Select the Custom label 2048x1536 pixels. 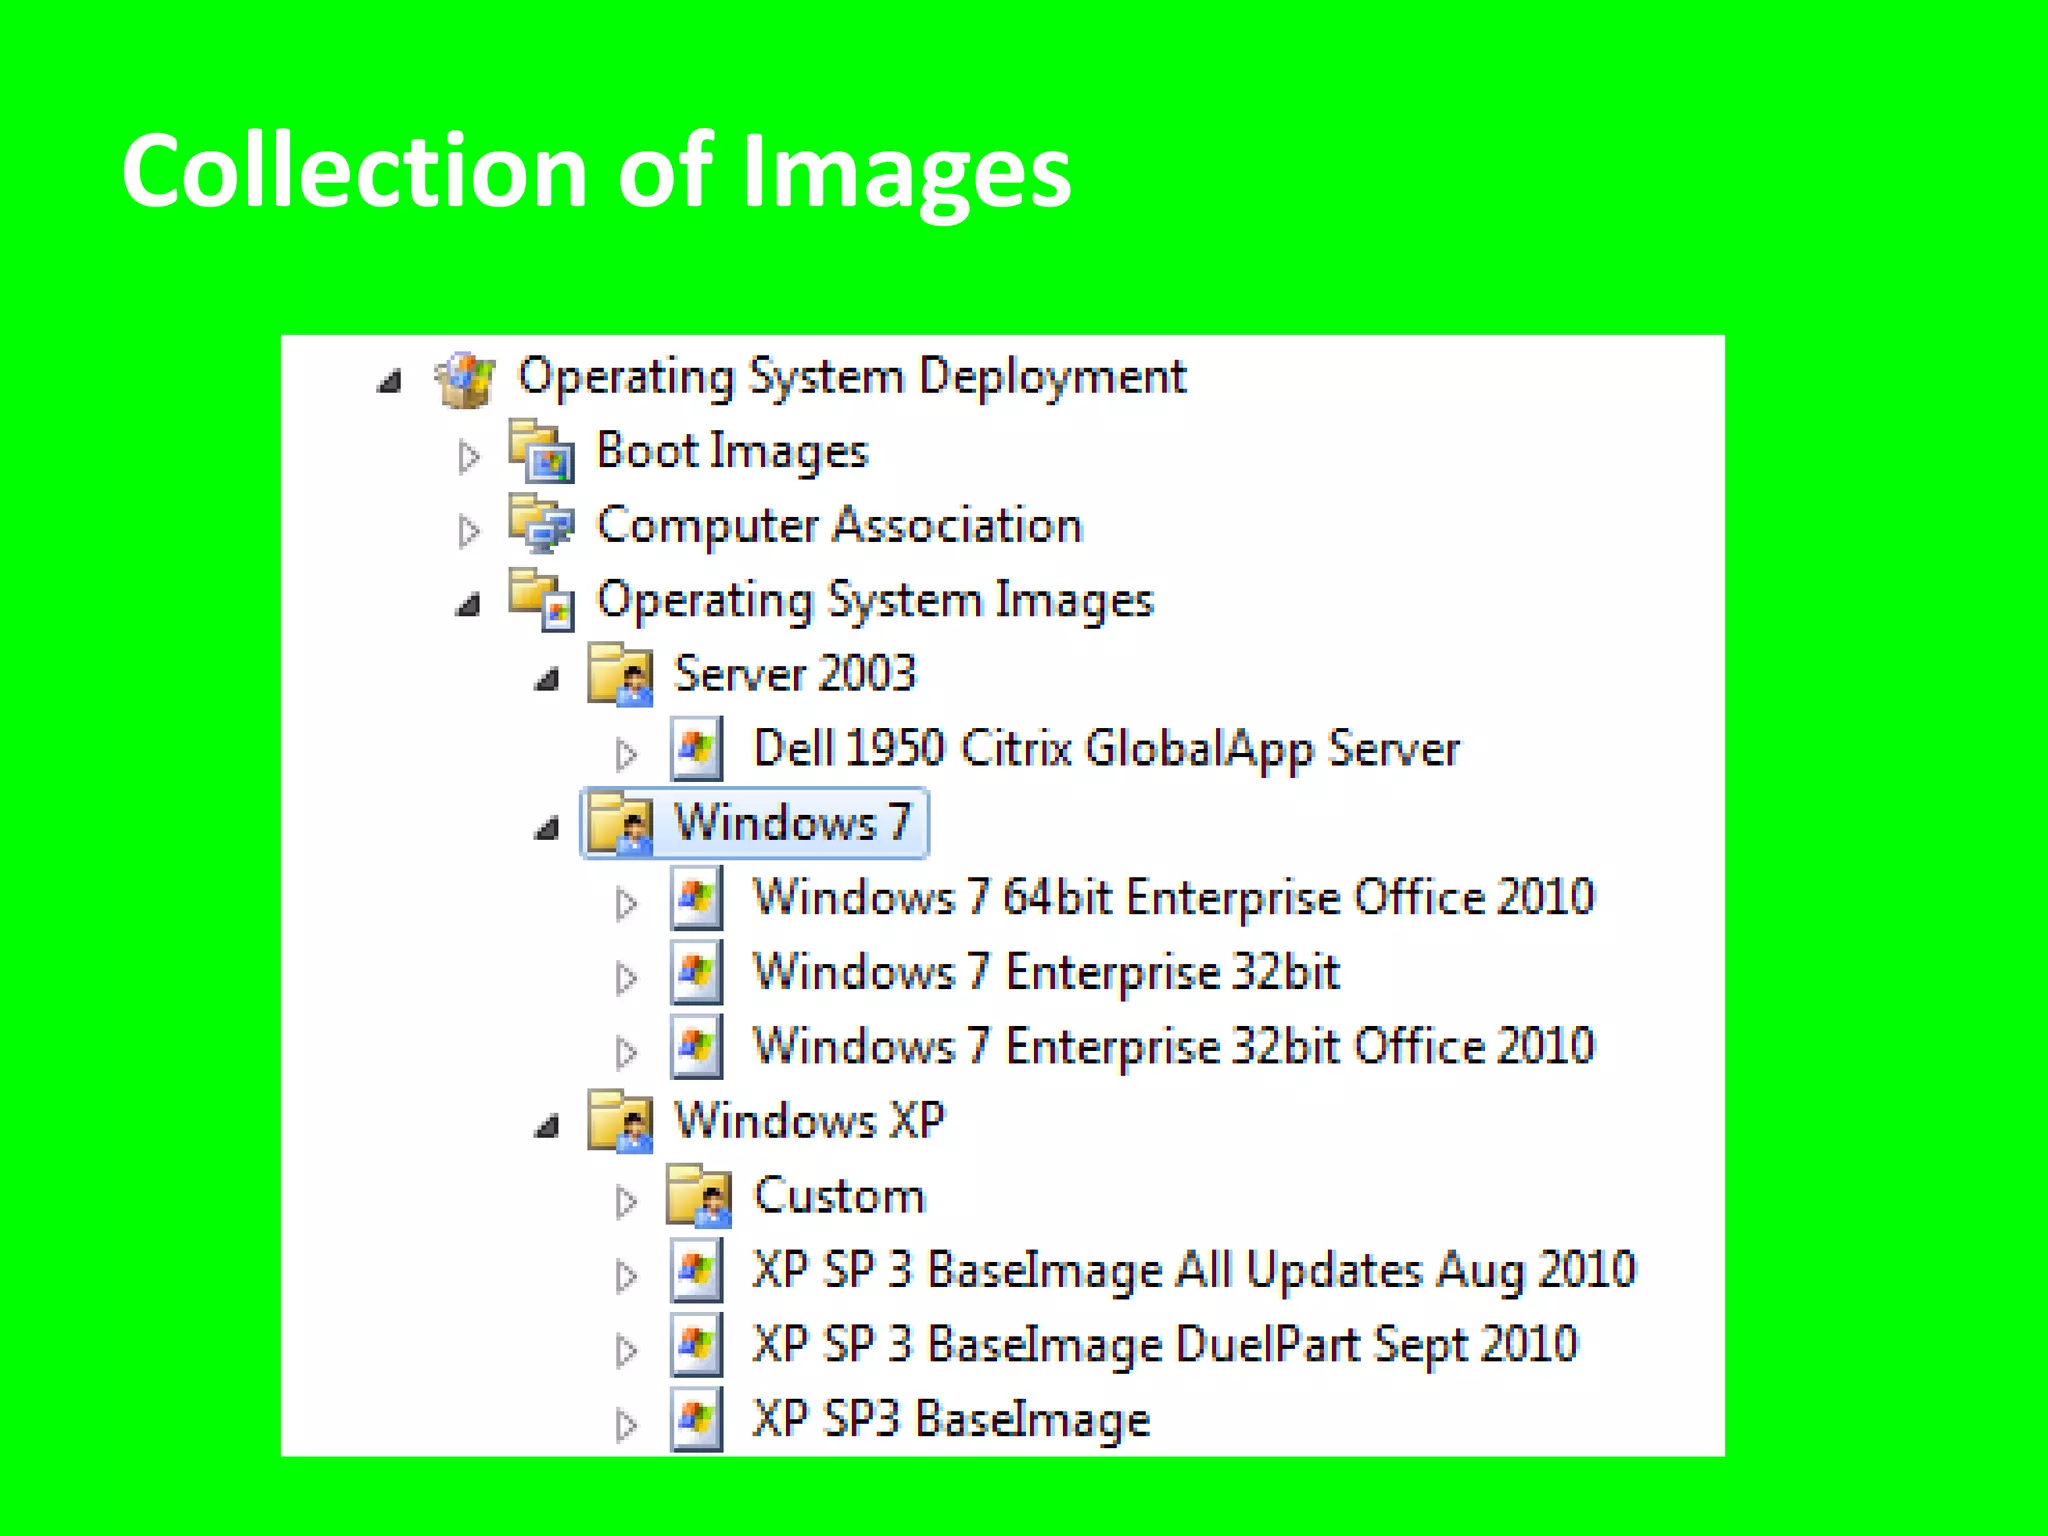click(840, 1195)
